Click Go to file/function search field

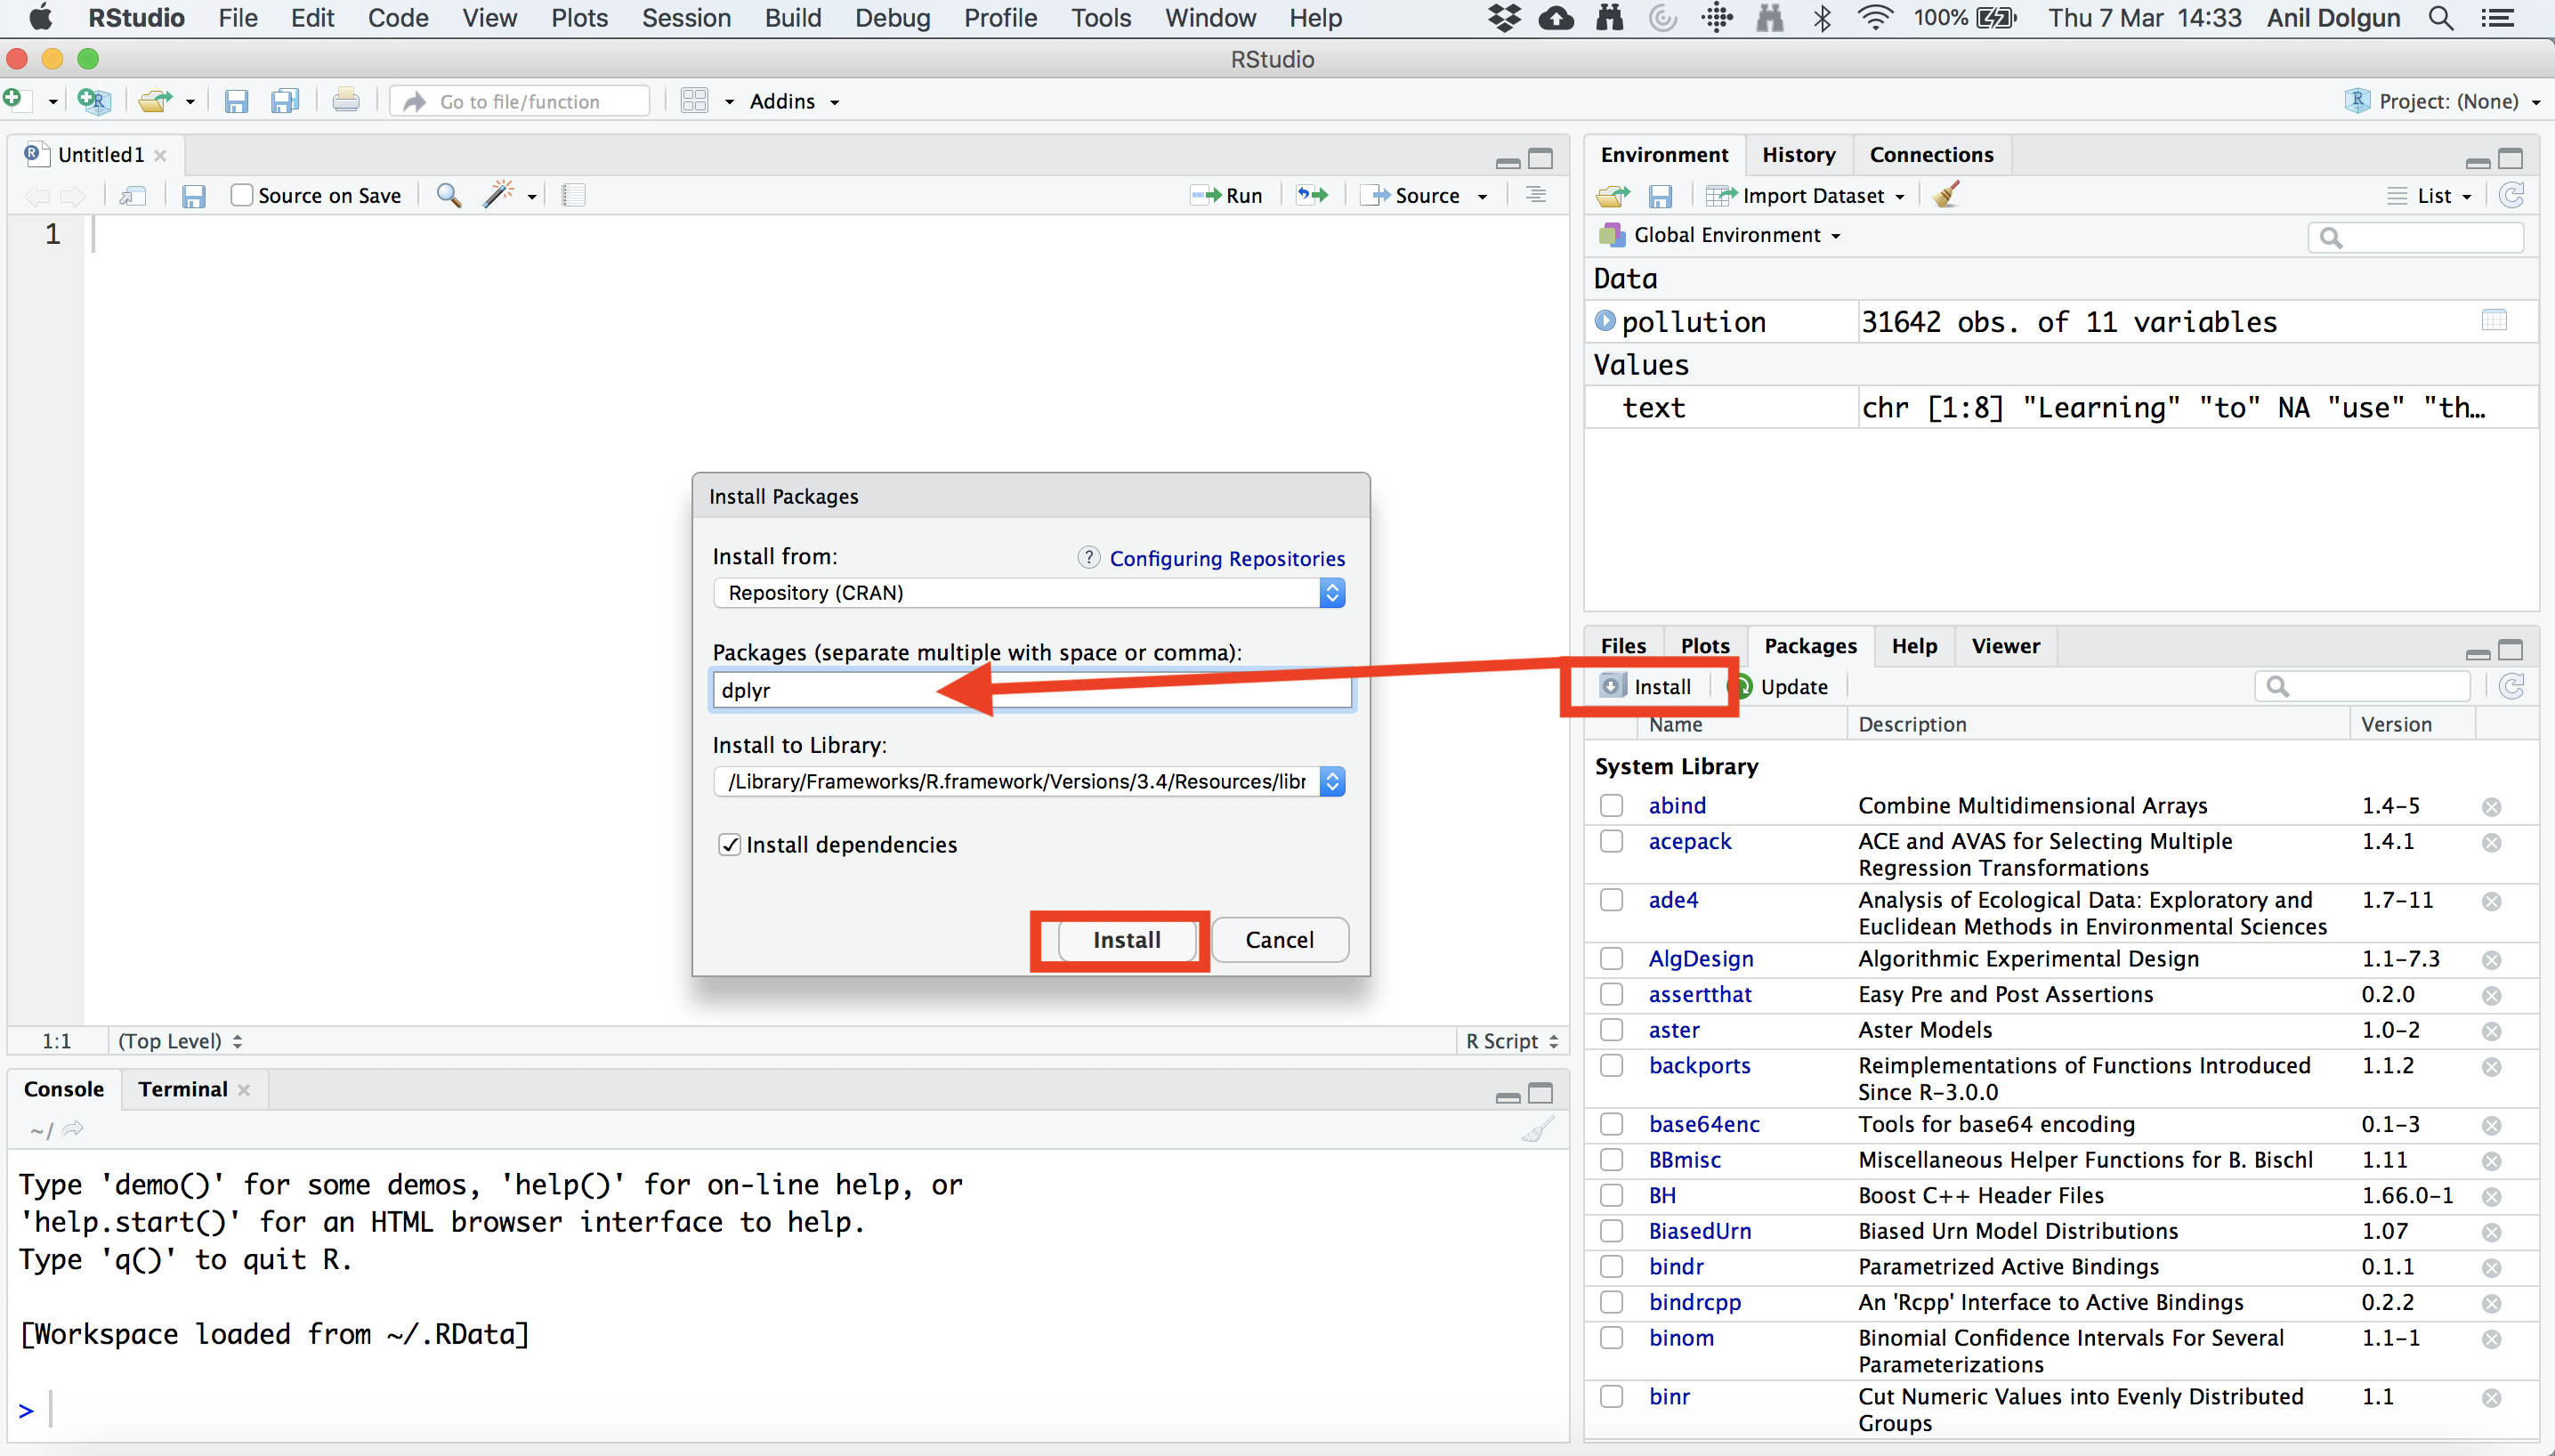[520, 101]
